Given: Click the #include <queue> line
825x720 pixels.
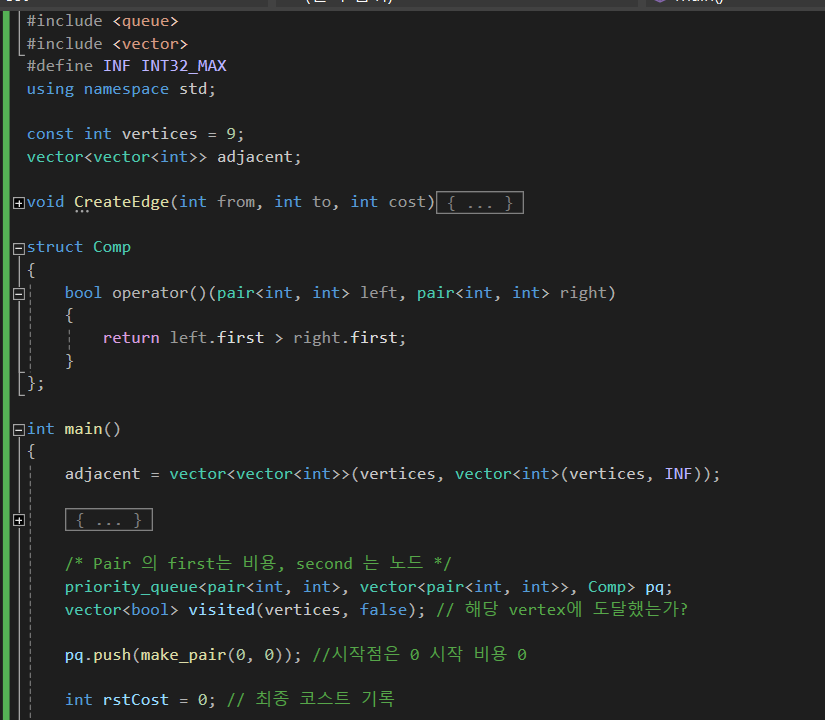Looking at the screenshot, I should coord(103,21).
